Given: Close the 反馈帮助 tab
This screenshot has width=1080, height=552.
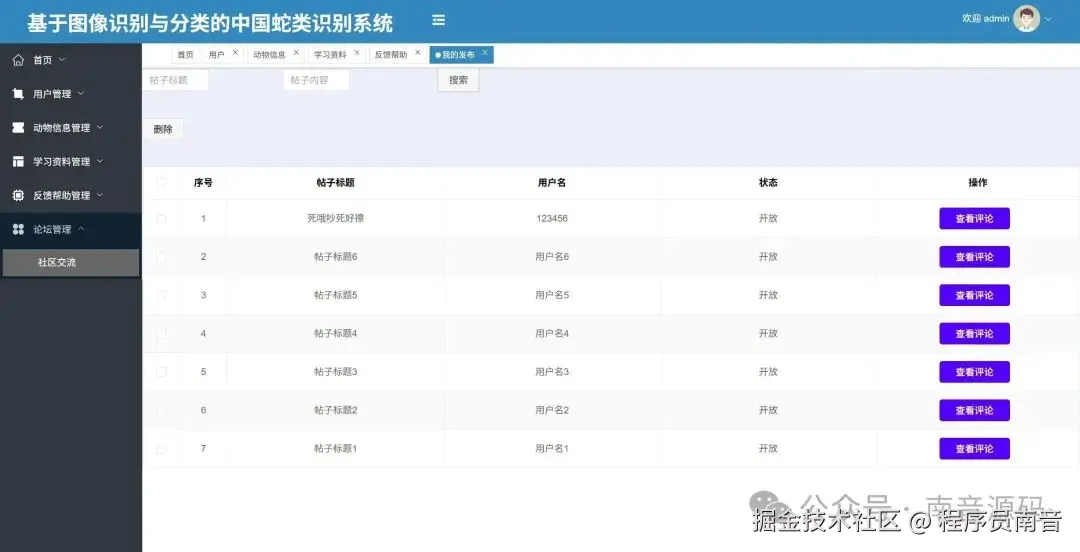Looking at the screenshot, I should (417, 52).
